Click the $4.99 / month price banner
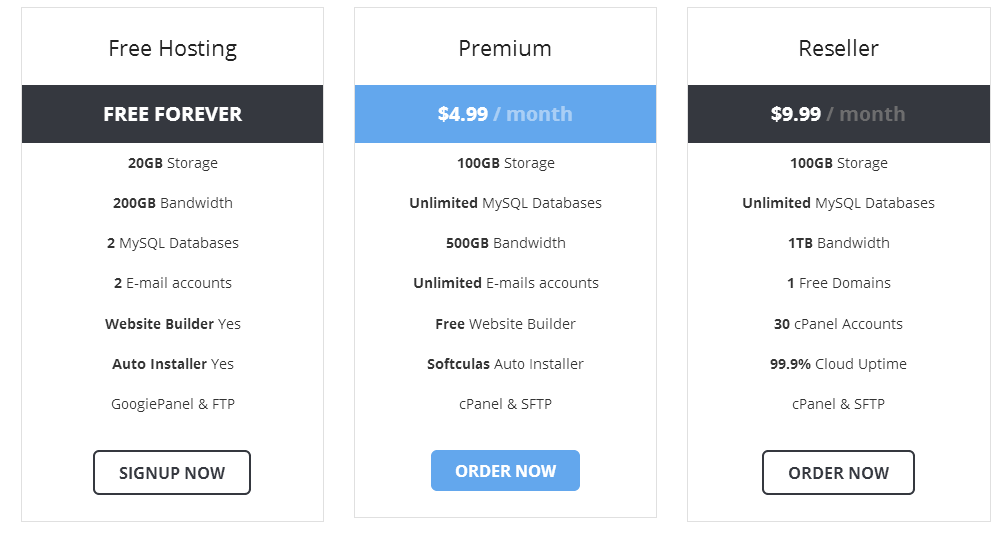The image size is (1003, 537). click(x=505, y=114)
